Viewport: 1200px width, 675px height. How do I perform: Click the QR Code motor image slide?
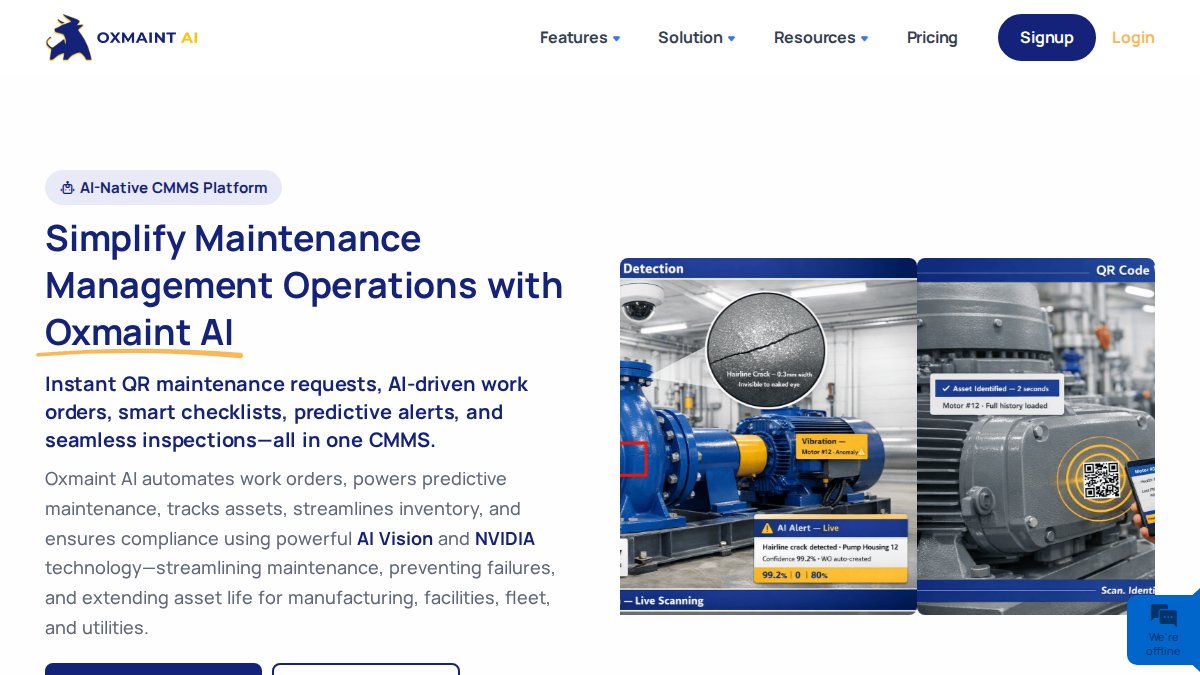1036,436
